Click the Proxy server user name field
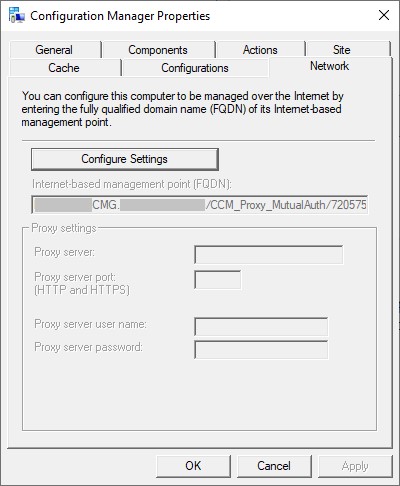This screenshot has width=400, height=486. coord(261,327)
